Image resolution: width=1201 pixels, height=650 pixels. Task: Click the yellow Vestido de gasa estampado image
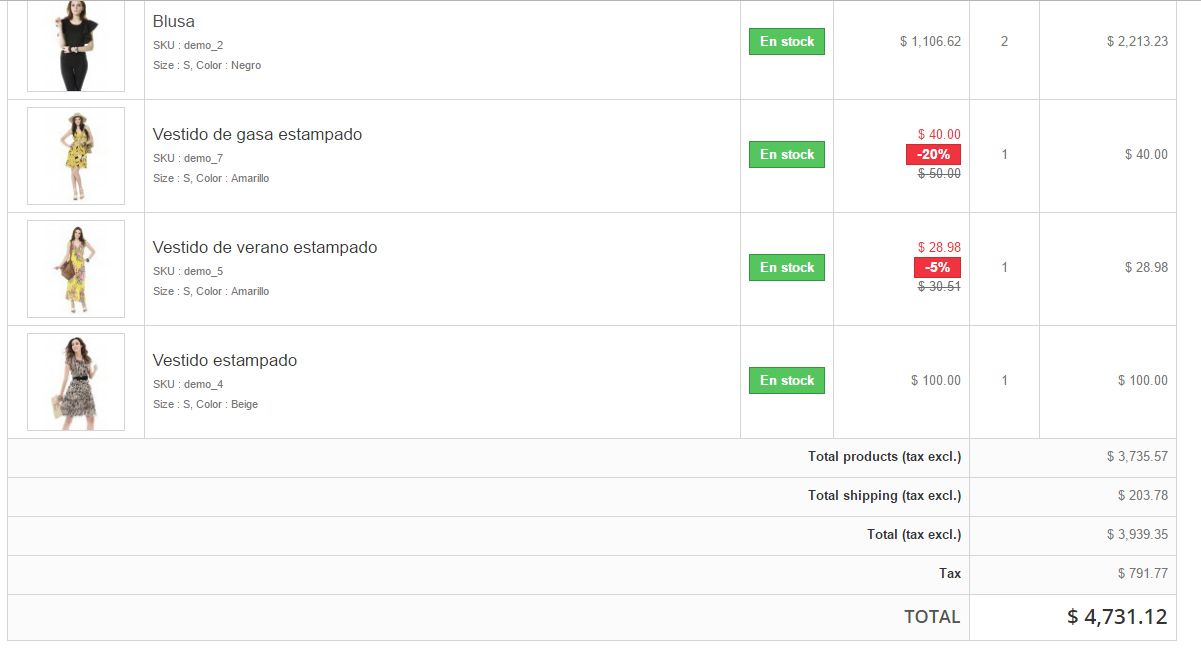(x=76, y=156)
